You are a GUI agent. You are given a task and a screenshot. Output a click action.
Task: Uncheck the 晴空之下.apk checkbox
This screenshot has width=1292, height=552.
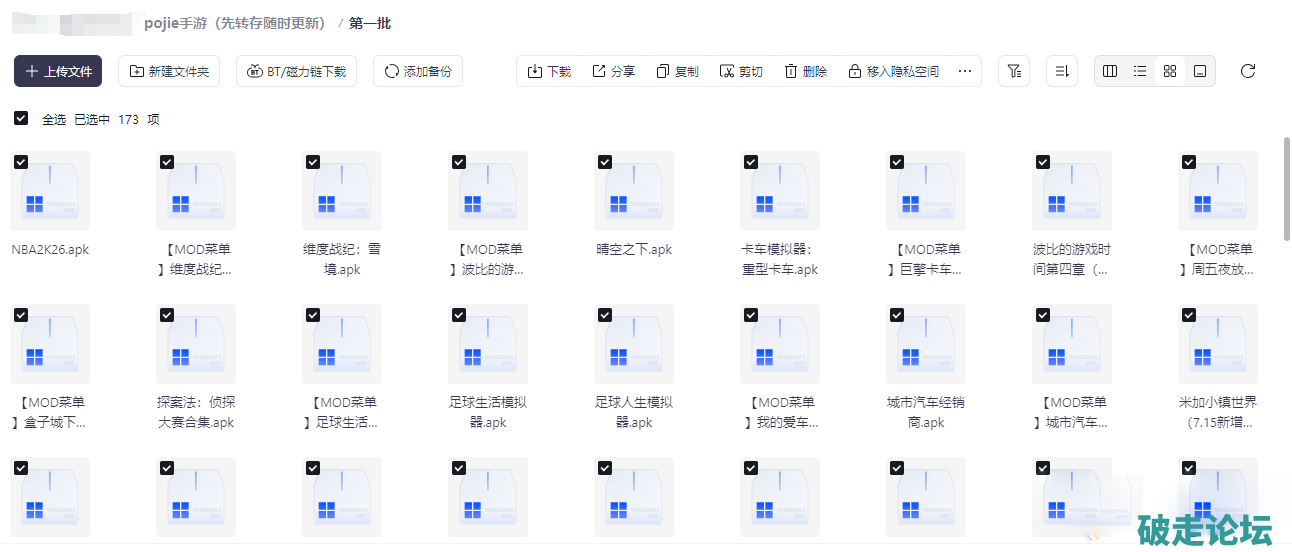(x=605, y=162)
